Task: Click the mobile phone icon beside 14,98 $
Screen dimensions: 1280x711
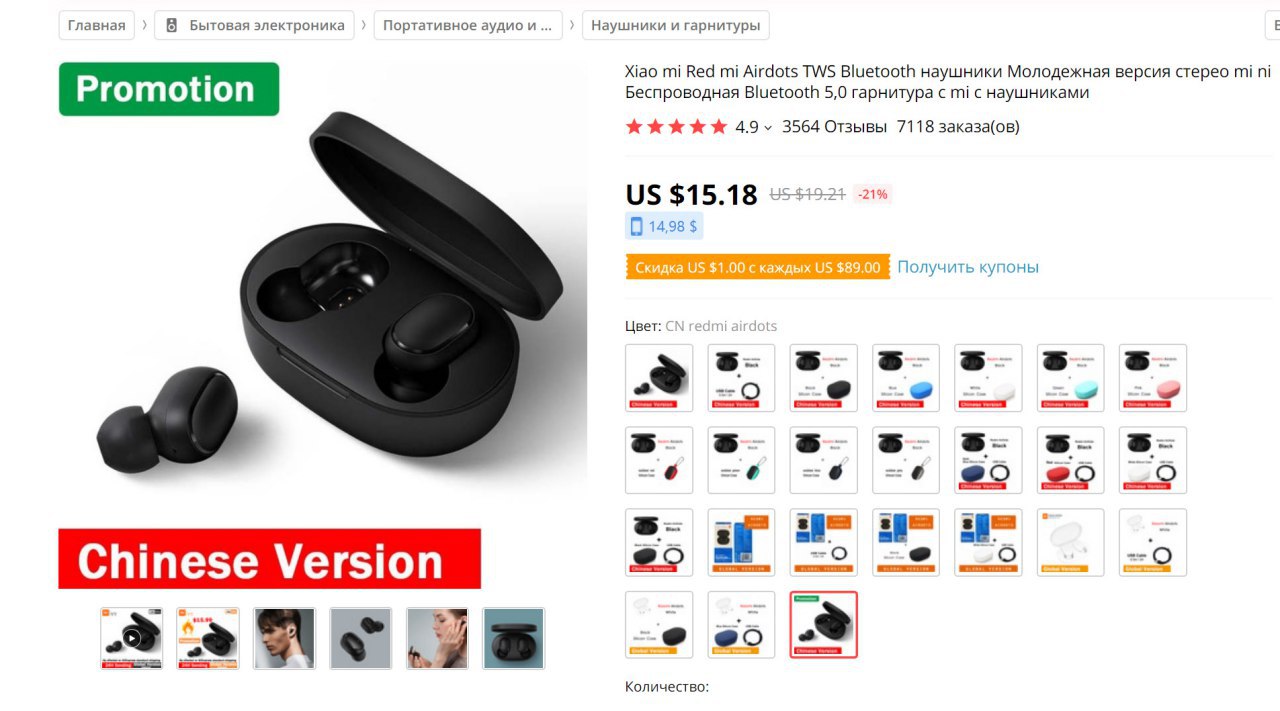Action: [636, 227]
